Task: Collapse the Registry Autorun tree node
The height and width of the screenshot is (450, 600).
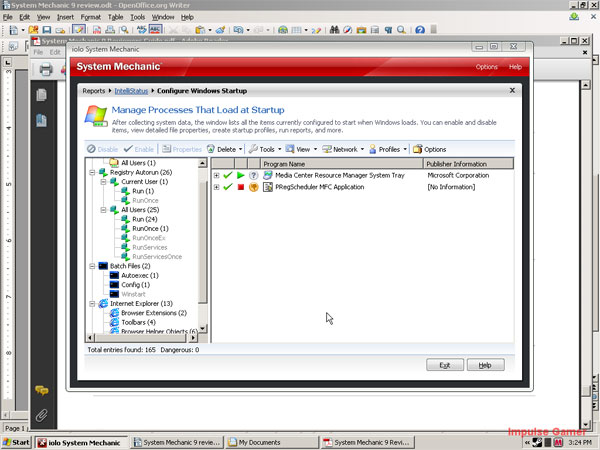Action: coord(92,173)
